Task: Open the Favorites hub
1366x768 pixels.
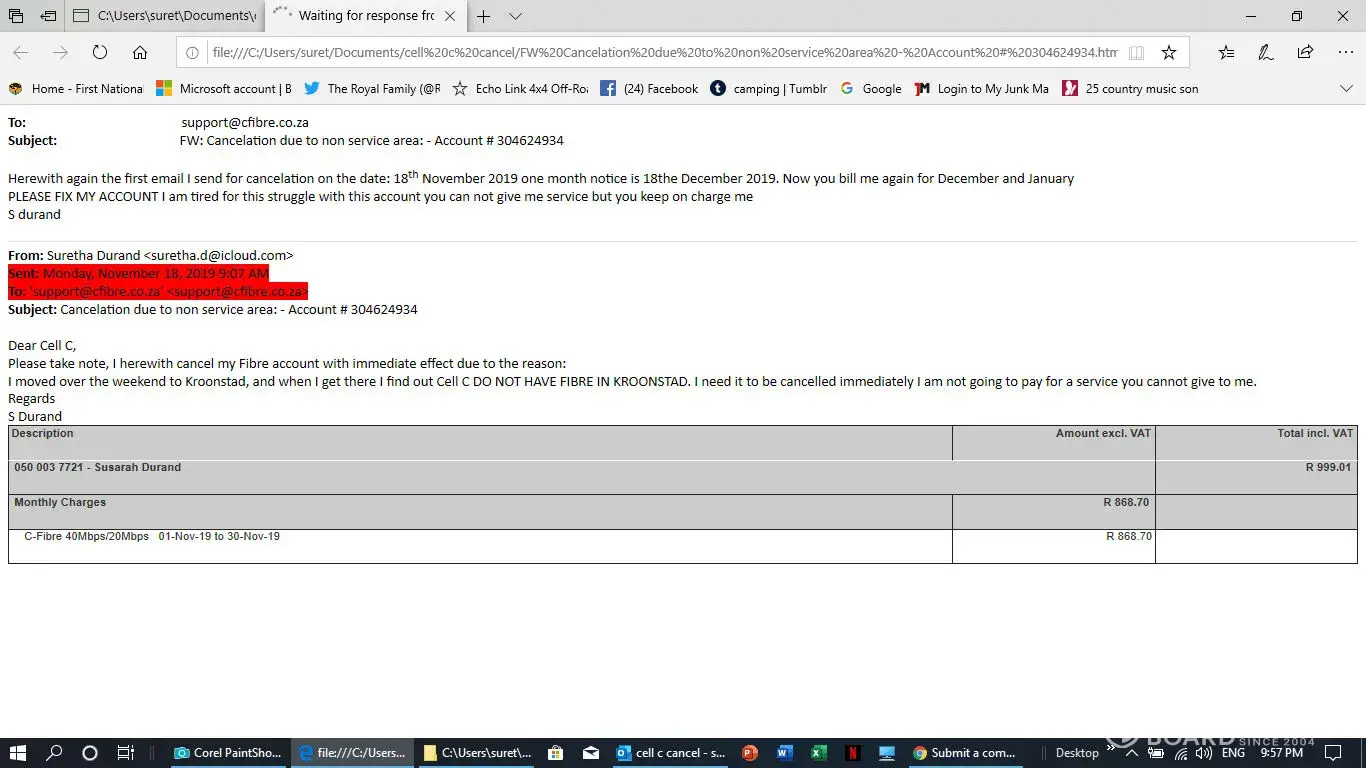Action: pyautogui.click(x=1227, y=53)
